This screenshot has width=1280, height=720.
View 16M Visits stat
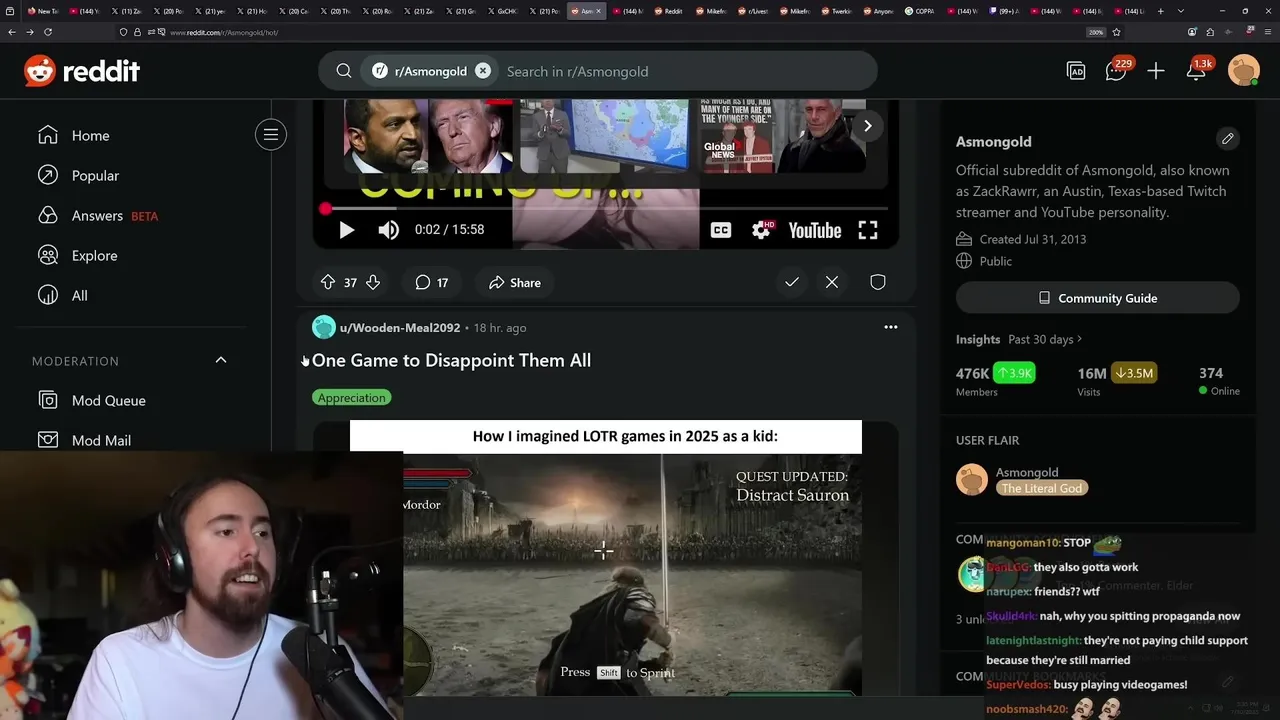click(1116, 381)
